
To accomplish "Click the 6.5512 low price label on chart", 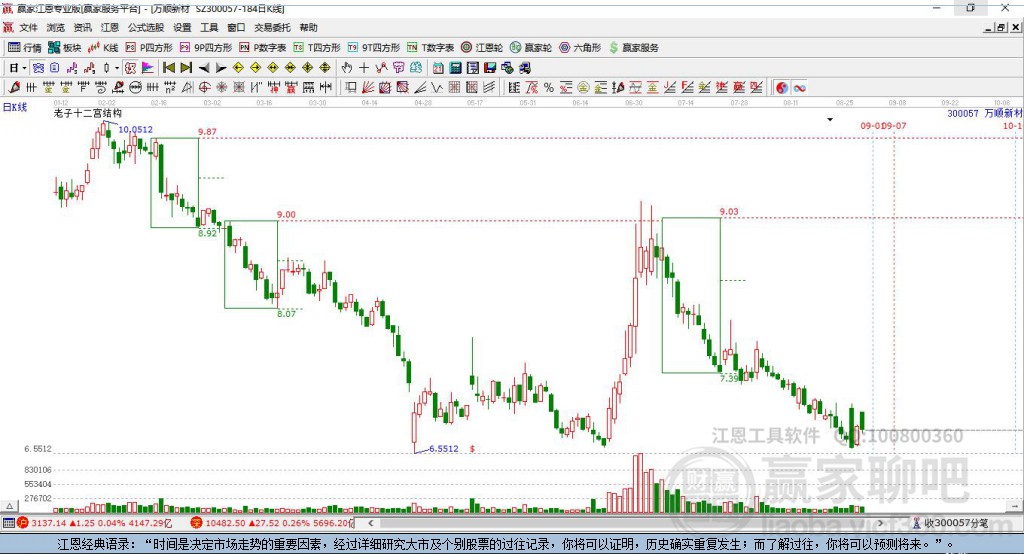I will (x=444, y=449).
